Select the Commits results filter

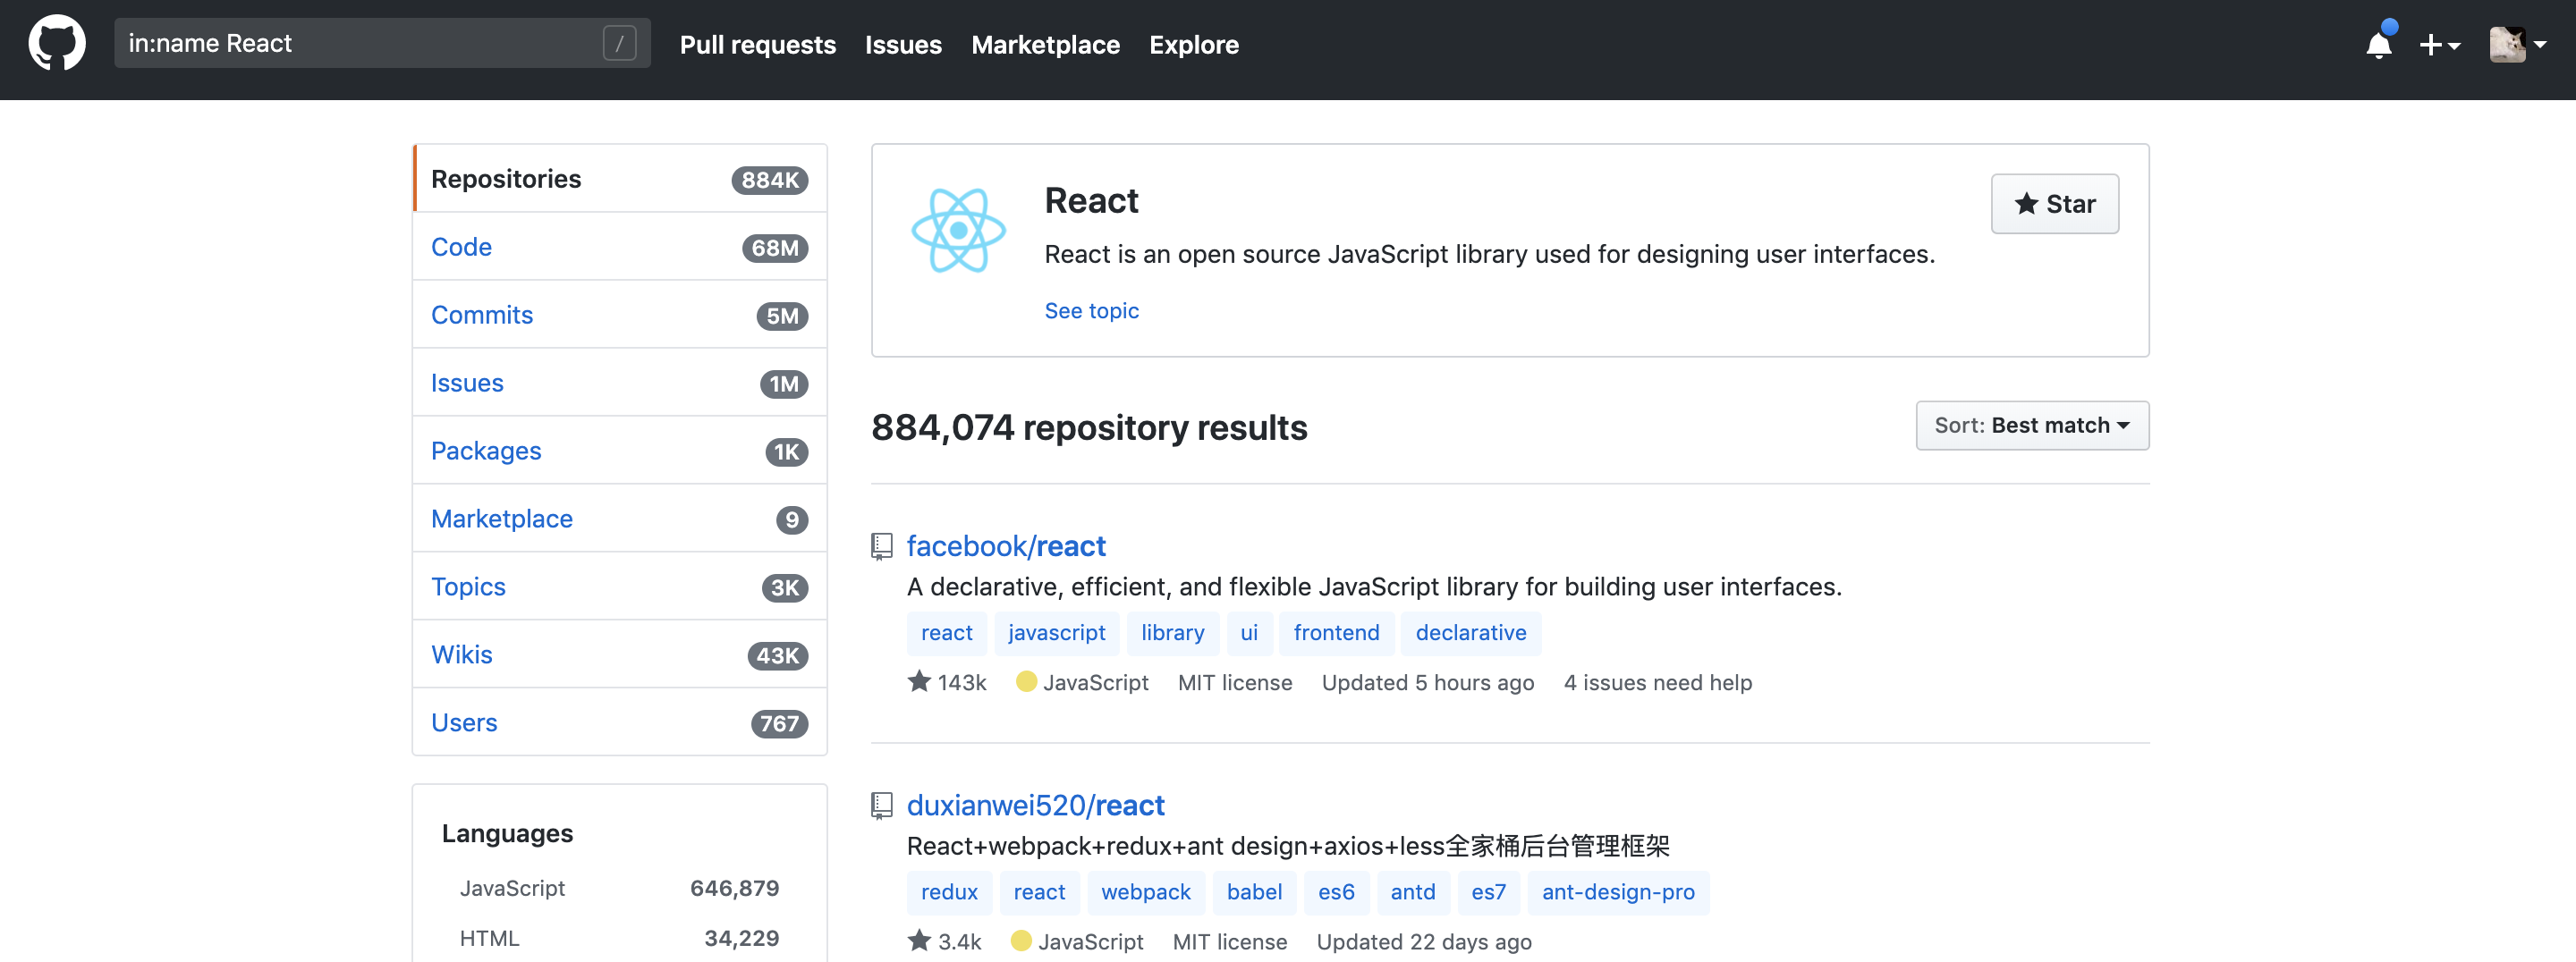point(620,315)
